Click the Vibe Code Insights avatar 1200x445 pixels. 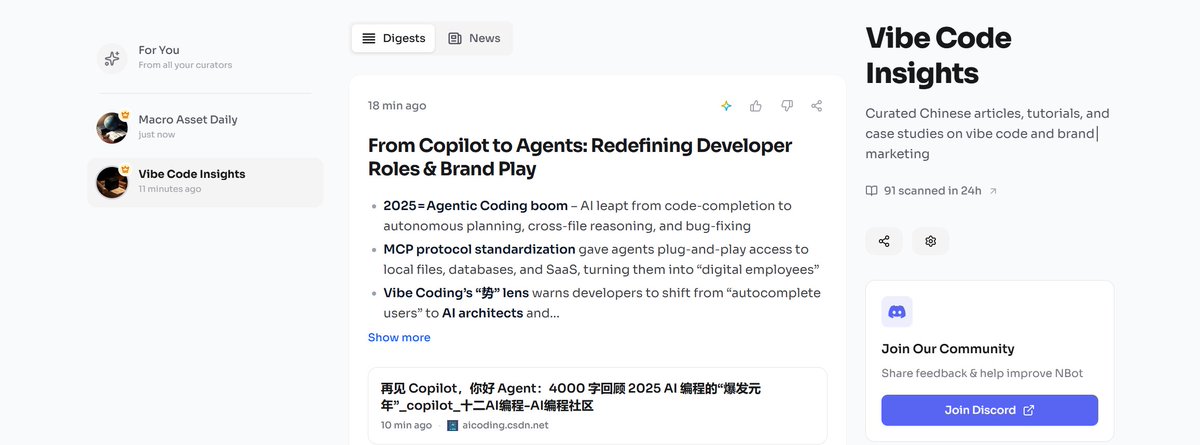pyautogui.click(x=112, y=181)
